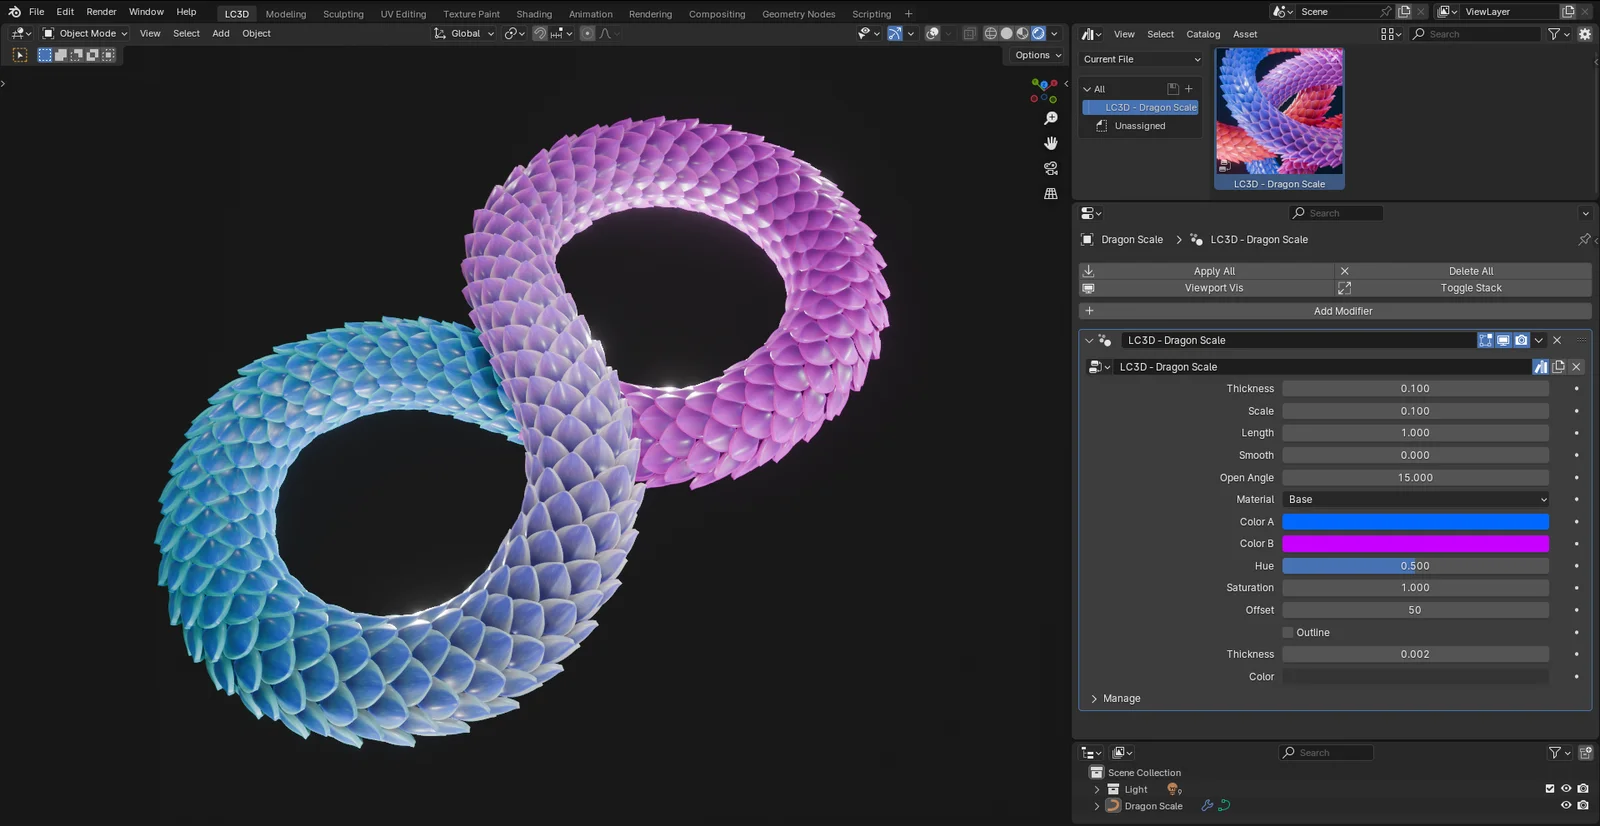The height and width of the screenshot is (826, 1600).
Task: Click the zoom magnifier viewport gizmo
Action: pos(1051,118)
